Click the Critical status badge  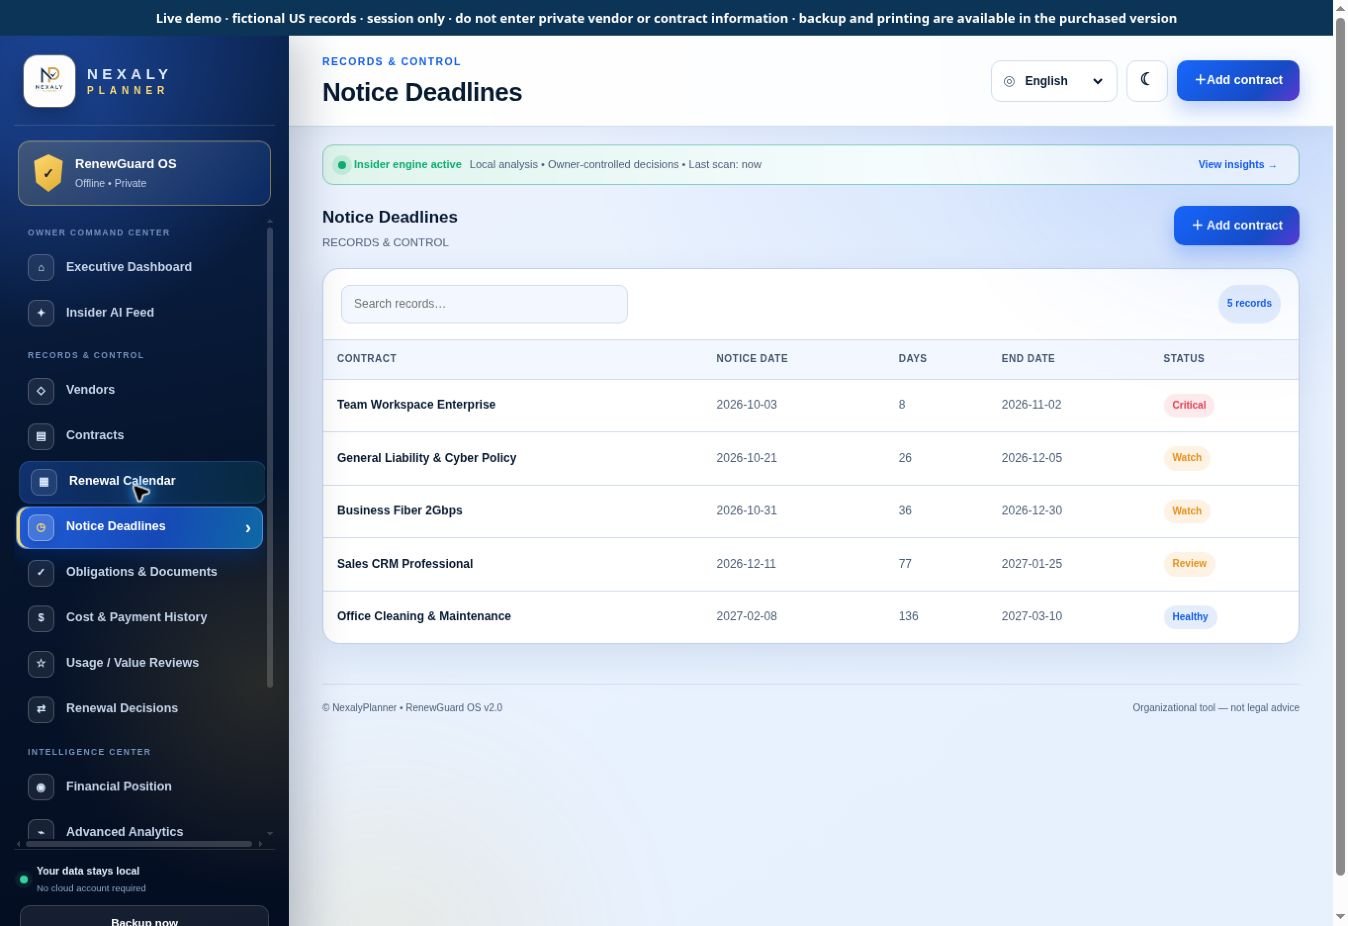(x=1188, y=405)
